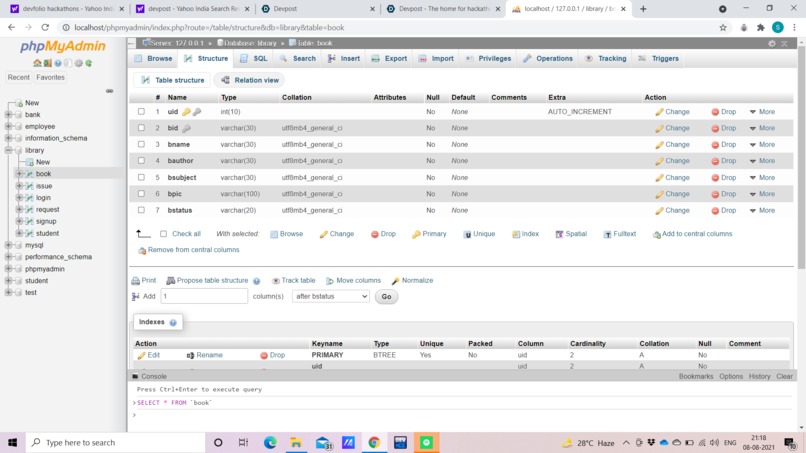Open phpMyAdmin home icon in sidebar
This screenshot has width=806, height=453.
click(x=37, y=63)
